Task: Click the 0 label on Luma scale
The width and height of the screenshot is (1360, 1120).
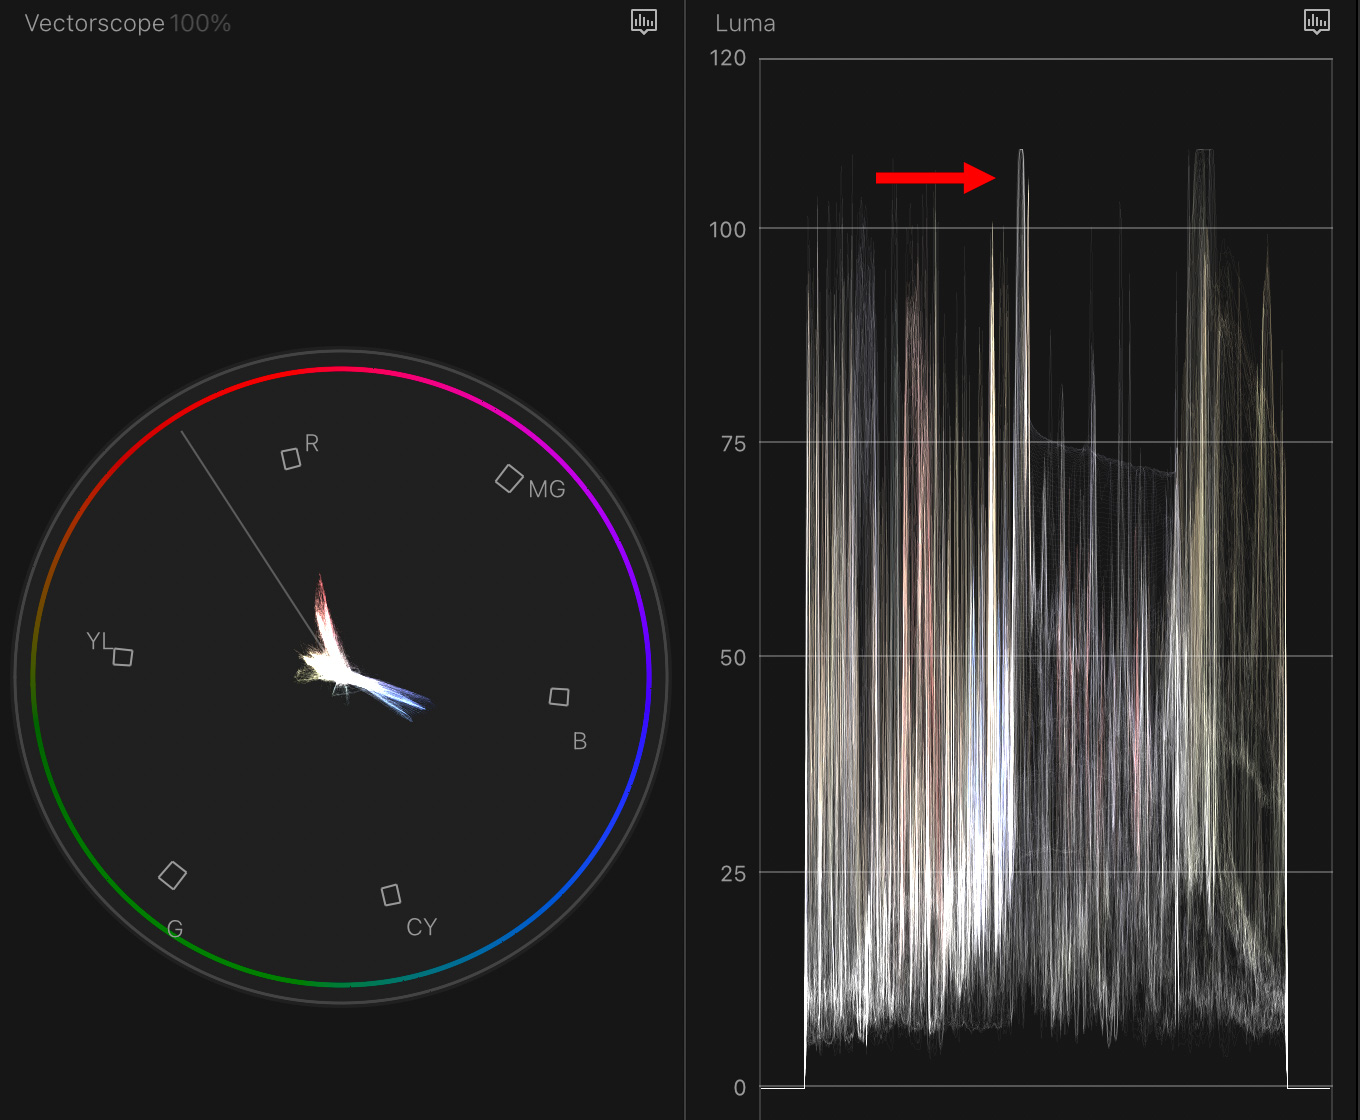Action: coord(740,1088)
